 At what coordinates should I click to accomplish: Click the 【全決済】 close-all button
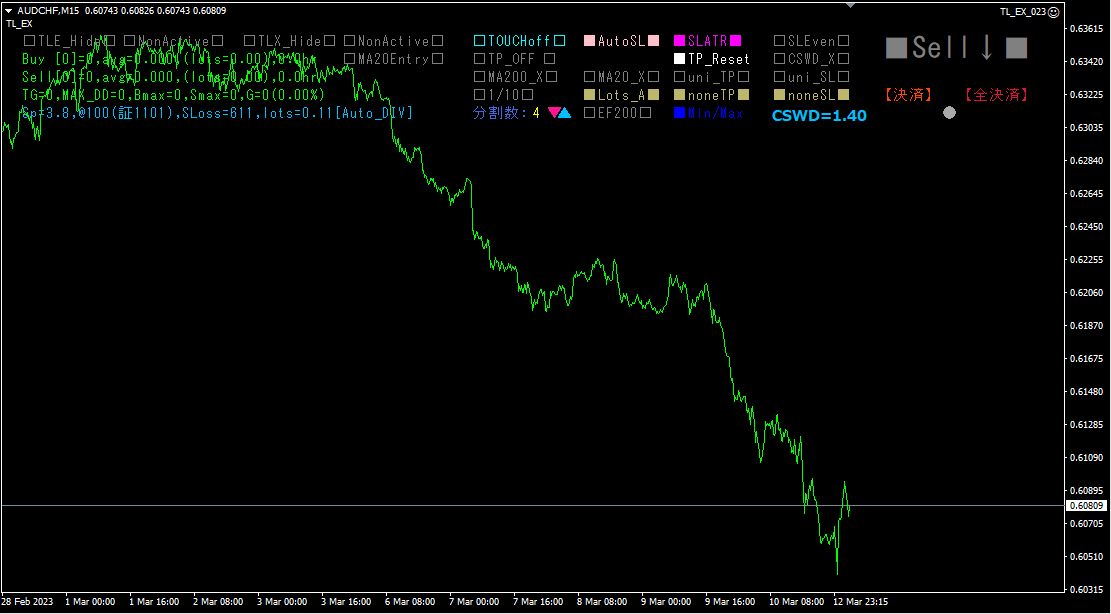pyautogui.click(x=996, y=95)
